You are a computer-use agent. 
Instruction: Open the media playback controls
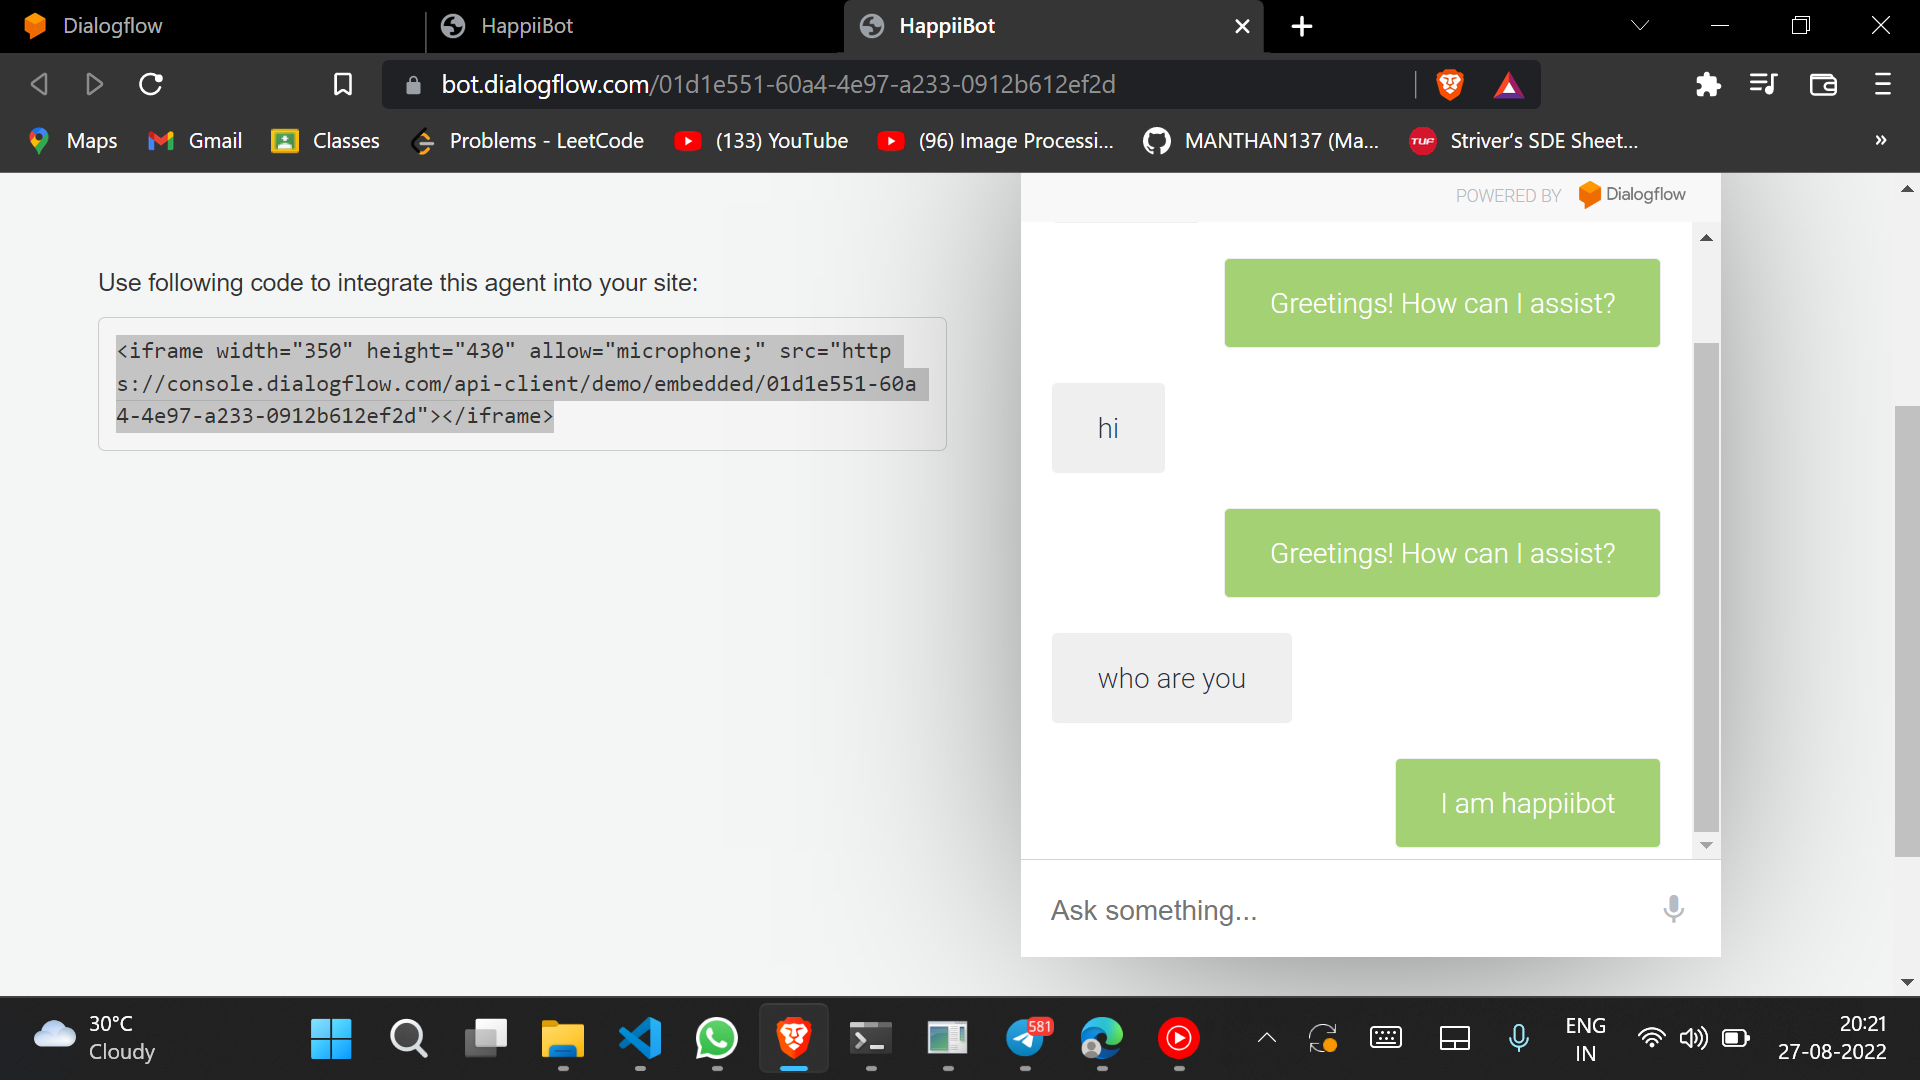point(1765,84)
